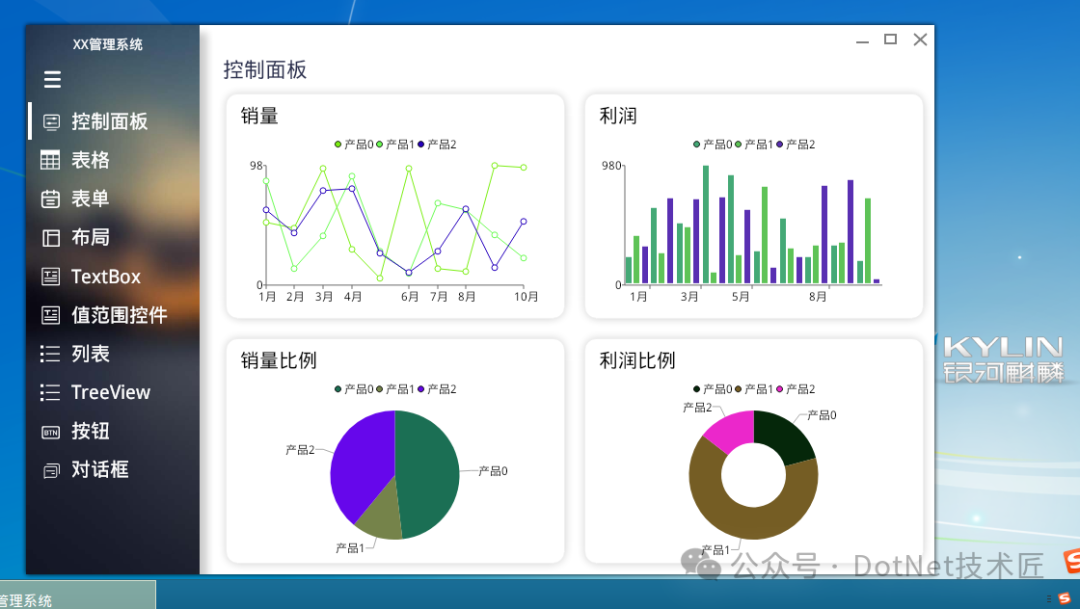Image resolution: width=1080 pixels, height=609 pixels.
Task: Maximize the management system window
Action: click(890, 40)
